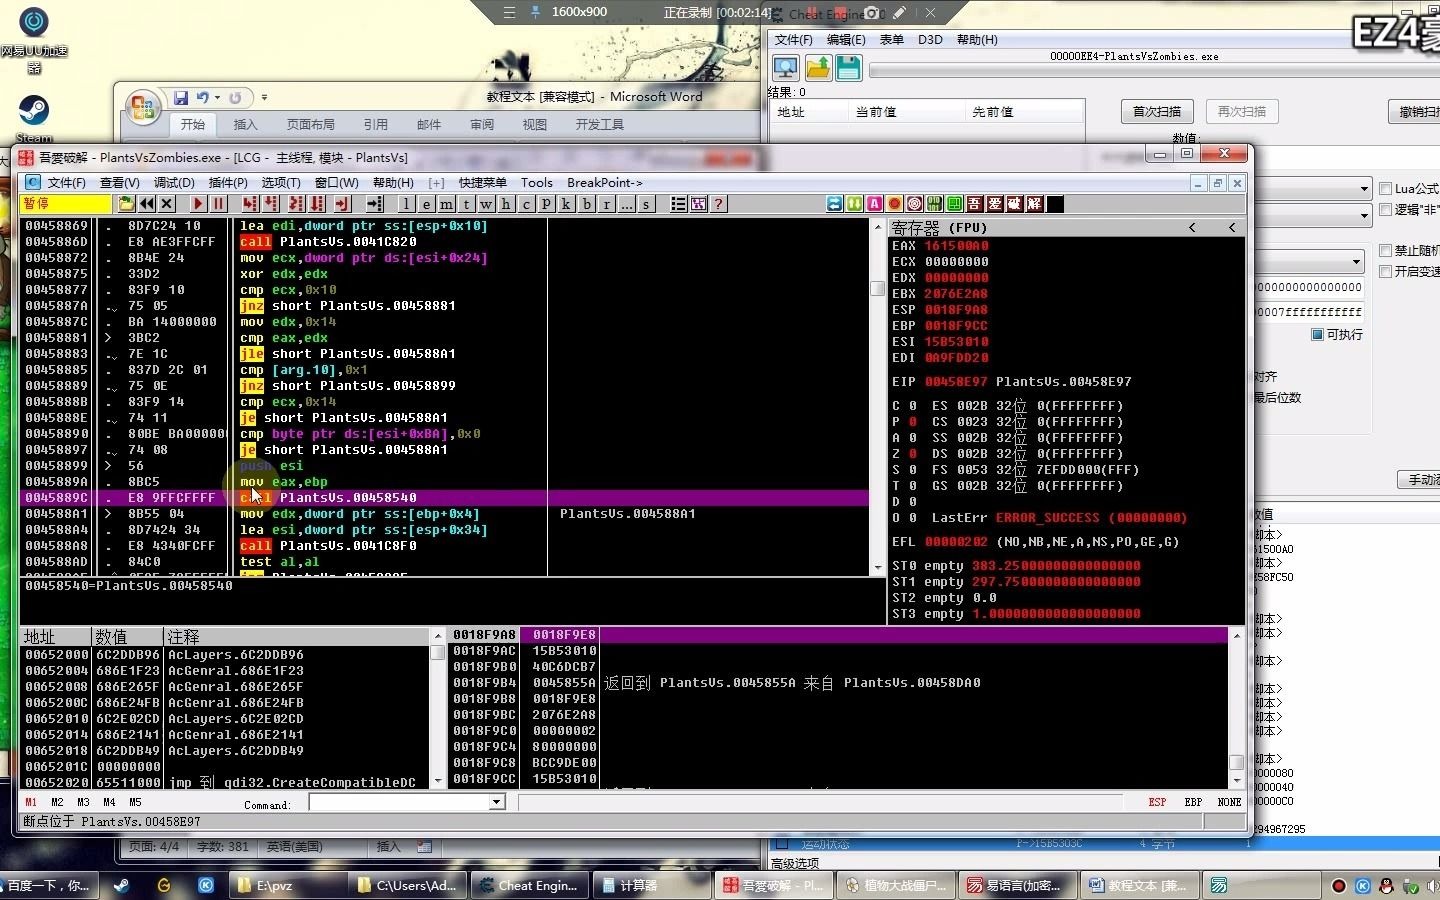The height and width of the screenshot is (900, 1440).
Task: Open the log window (l) button
Action: coord(406,204)
